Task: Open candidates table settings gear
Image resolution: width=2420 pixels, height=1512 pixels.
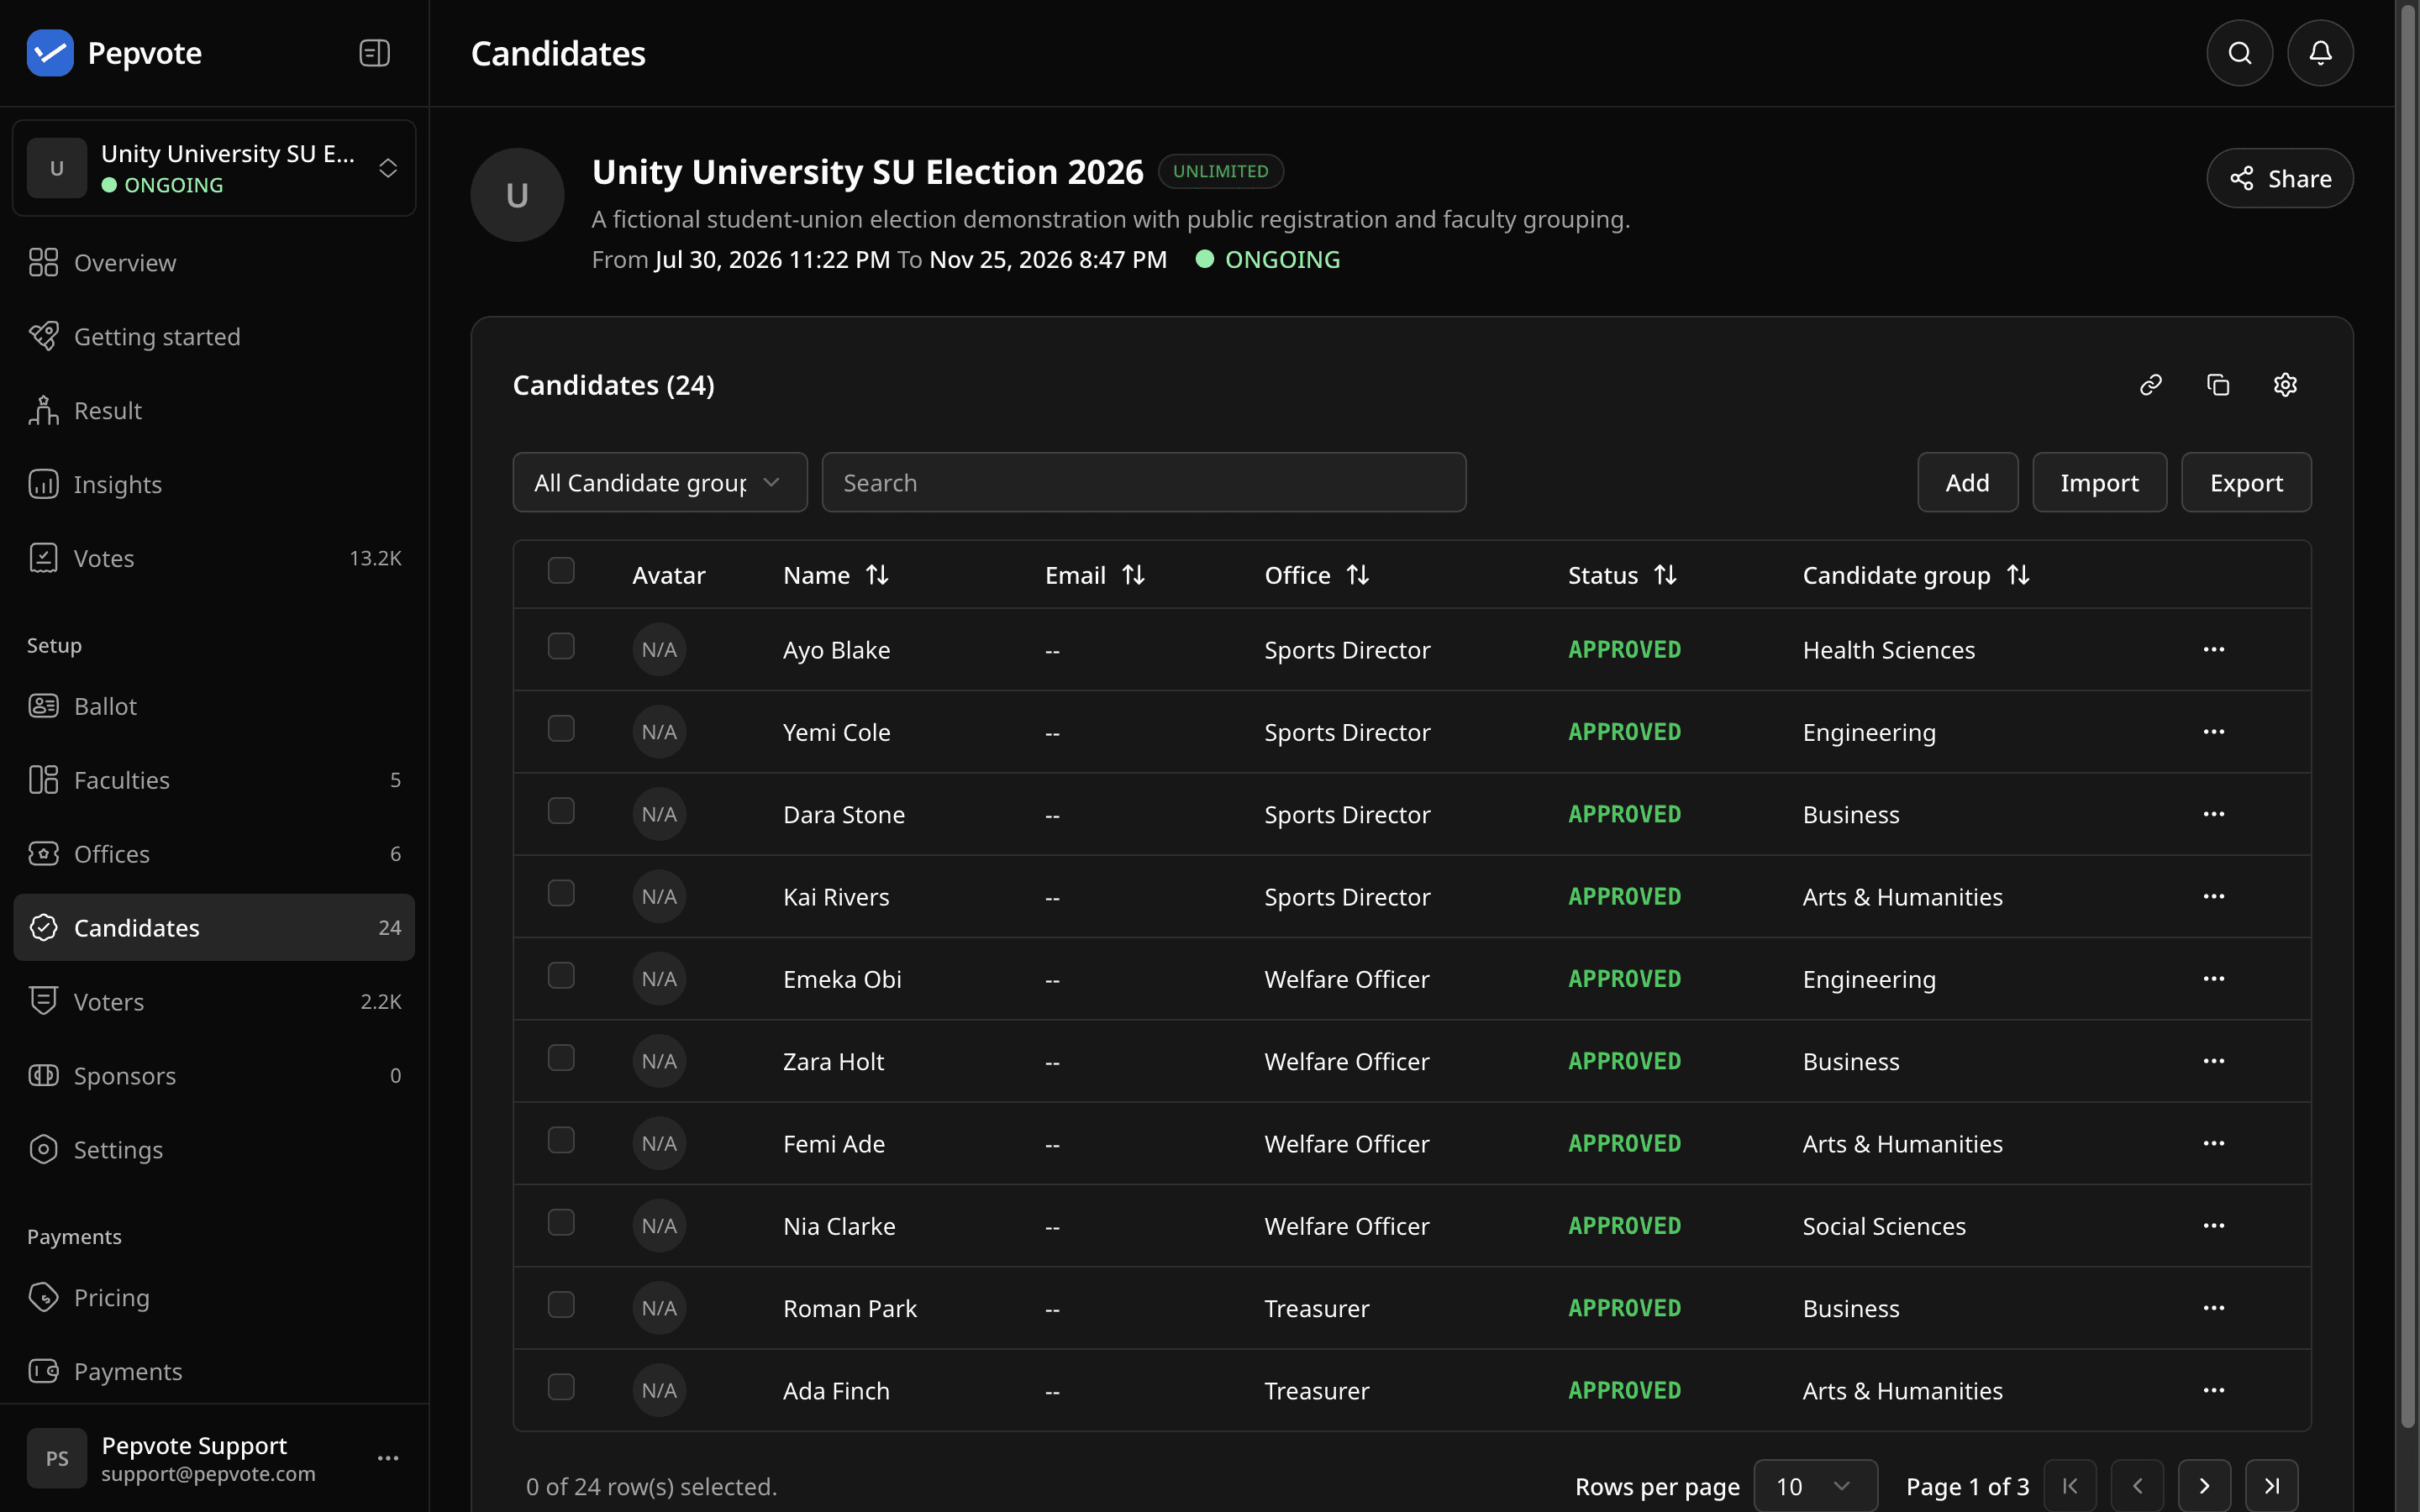Action: point(2285,385)
